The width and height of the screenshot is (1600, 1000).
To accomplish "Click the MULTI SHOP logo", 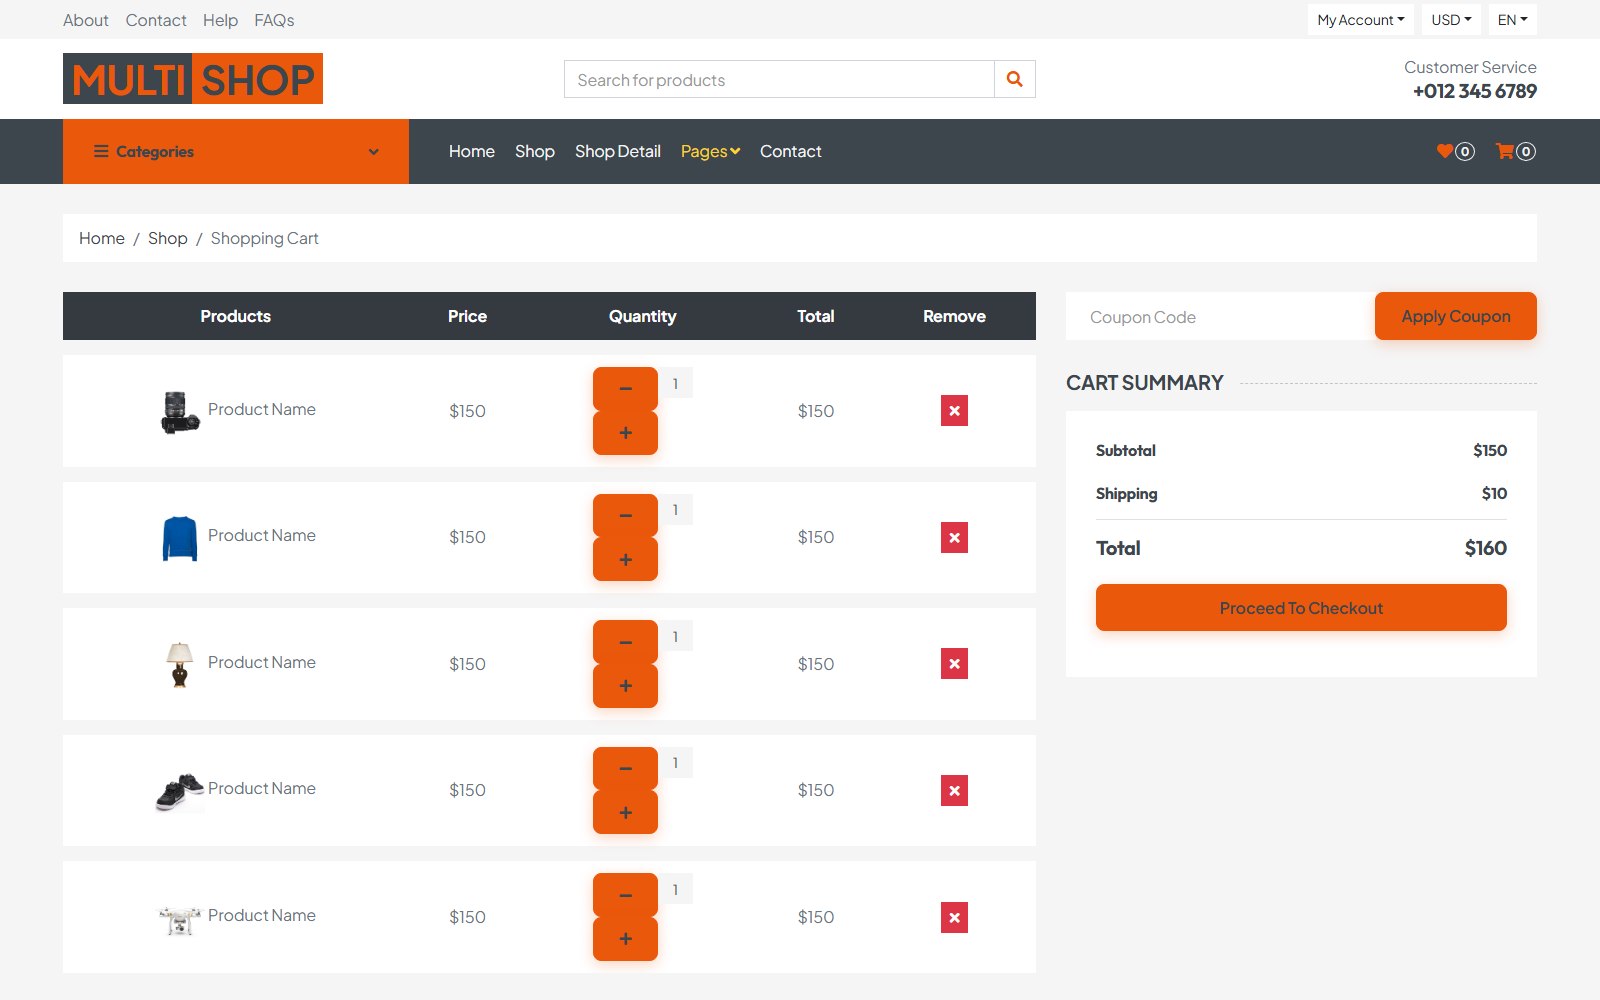I will point(193,78).
